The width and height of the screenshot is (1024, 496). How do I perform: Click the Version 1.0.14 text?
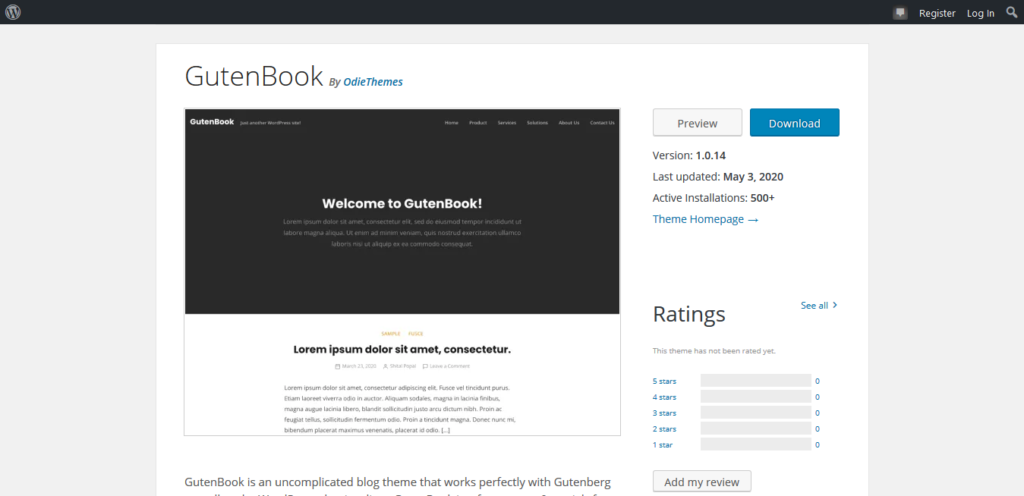click(x=689, y=156)
